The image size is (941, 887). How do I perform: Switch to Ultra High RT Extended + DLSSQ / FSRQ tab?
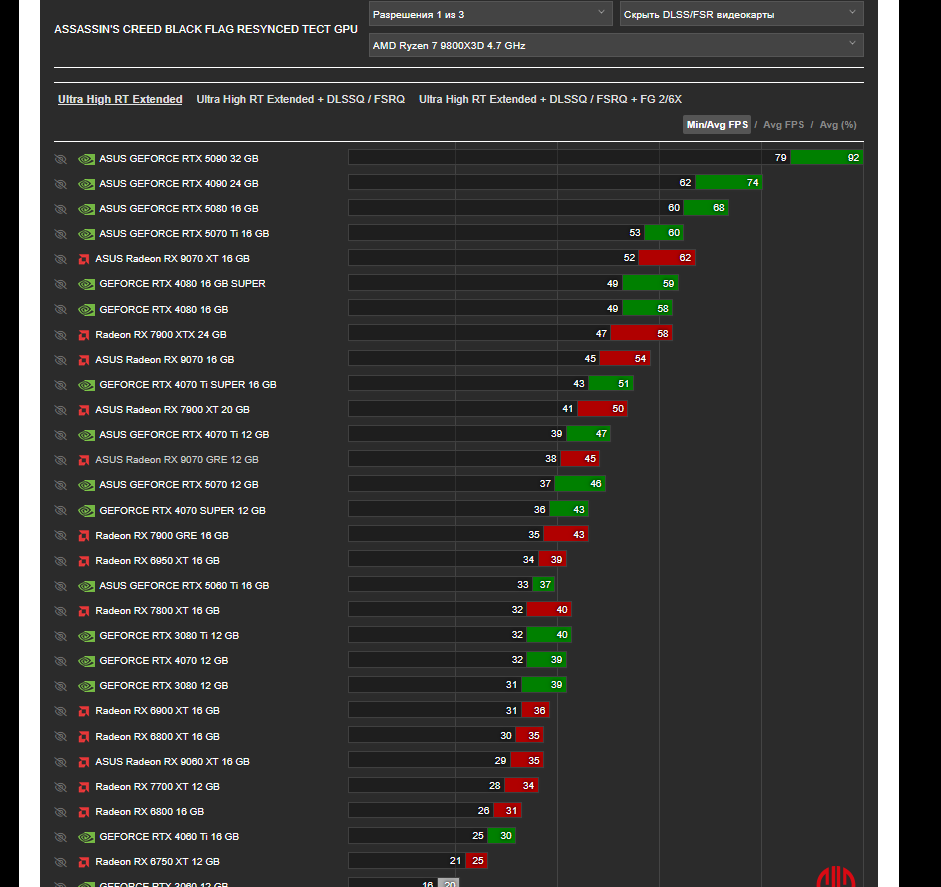pyautogui.click(x=301, y=99)
